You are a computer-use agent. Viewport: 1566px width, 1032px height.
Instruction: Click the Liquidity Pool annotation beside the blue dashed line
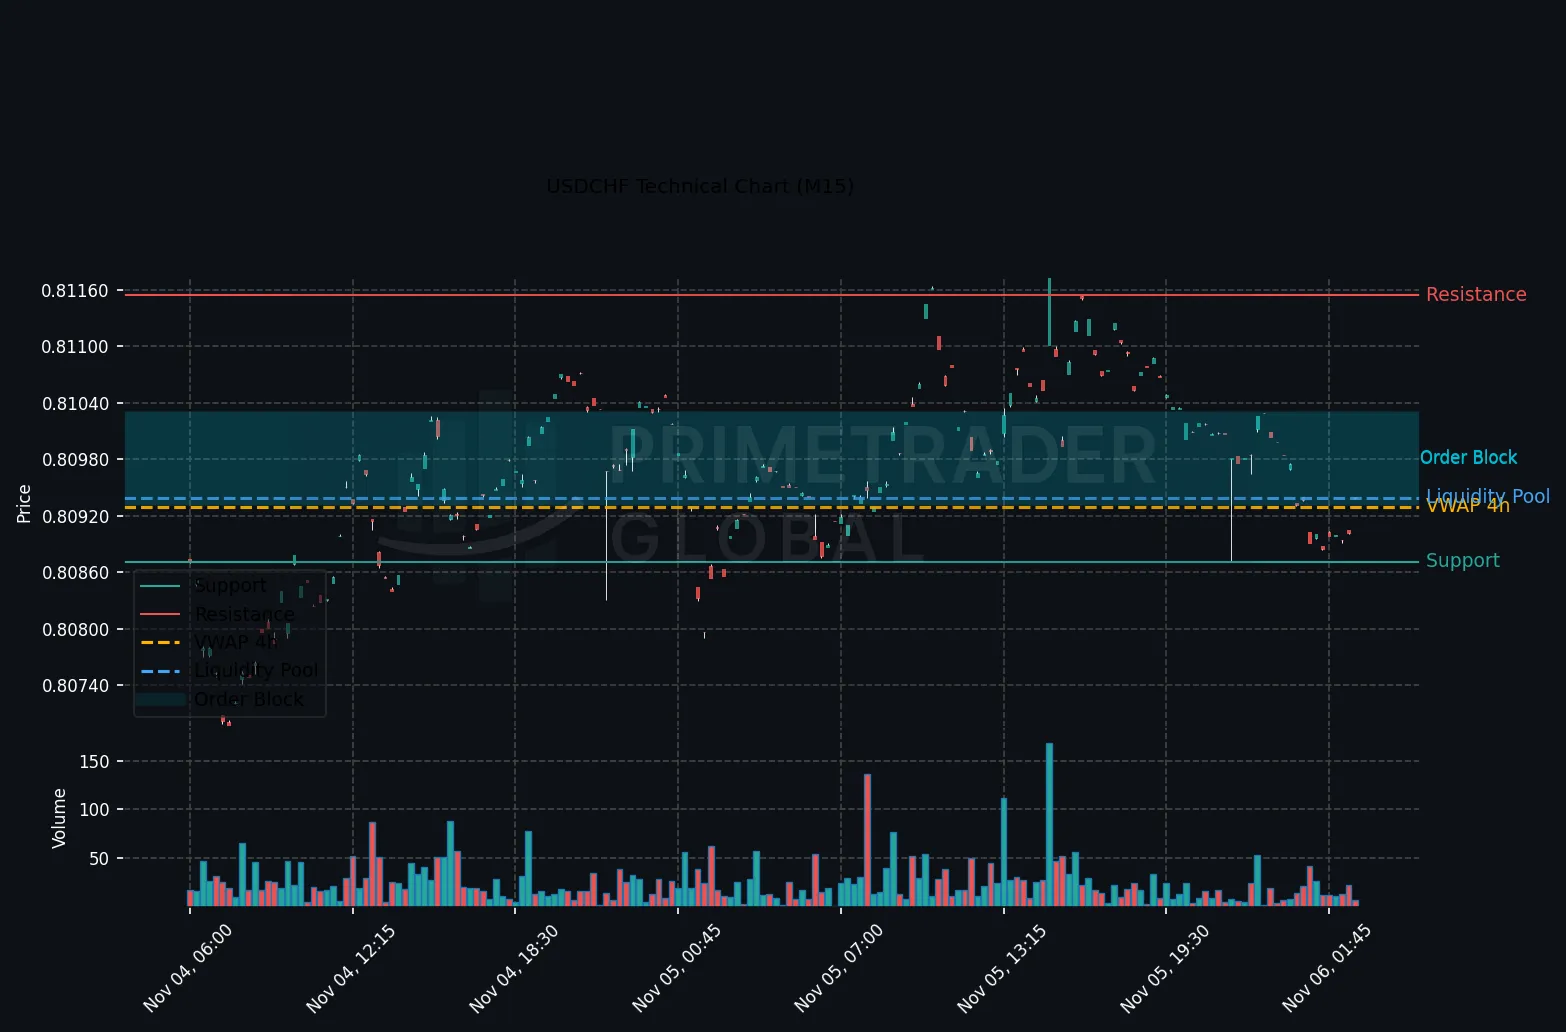[x=1488, y=496]
